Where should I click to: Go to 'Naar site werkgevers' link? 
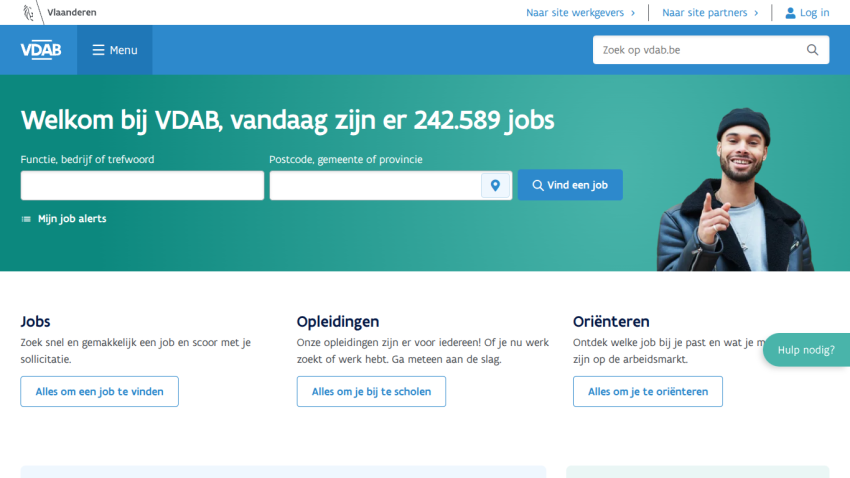click(x=581, y=12)
